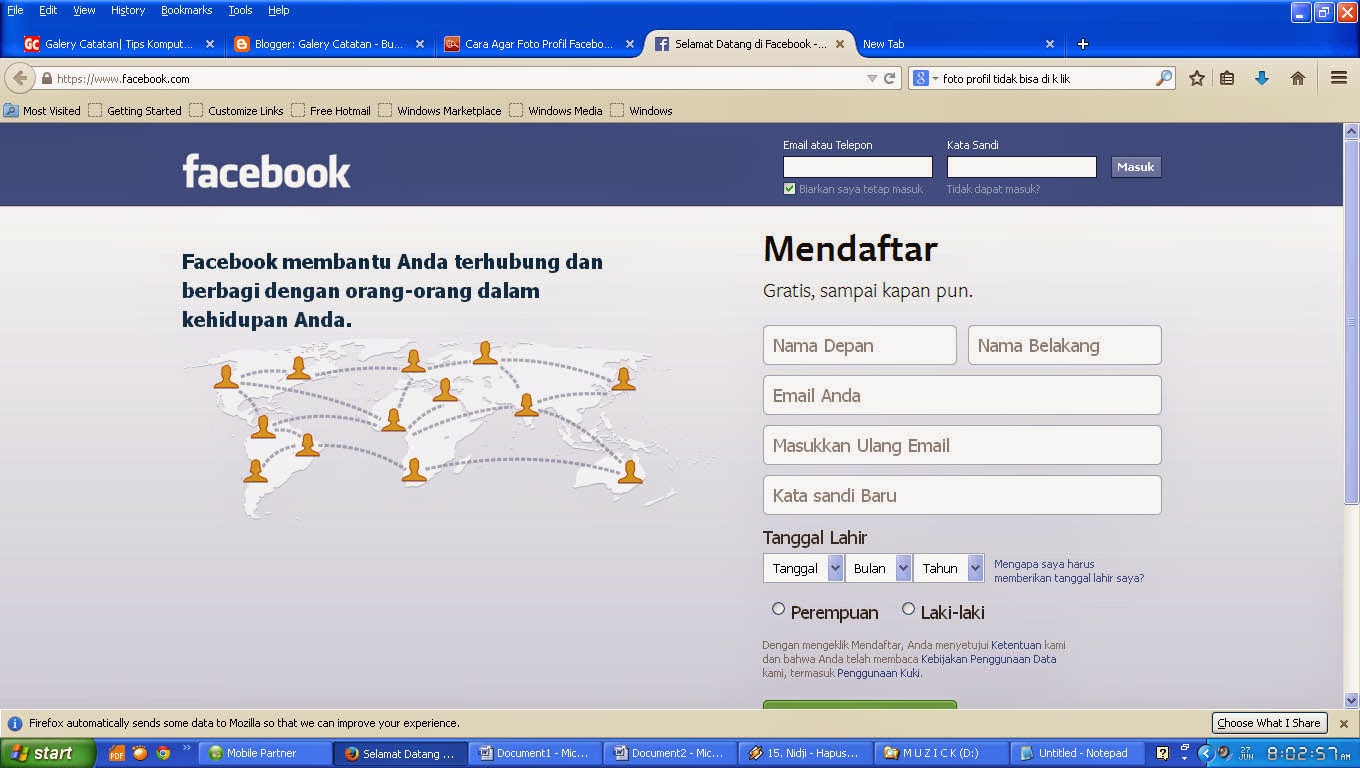This screenshot has height=768, width=1360.
Task: Expand hidden quick launch icons chevron
Action: pos(186,747)
